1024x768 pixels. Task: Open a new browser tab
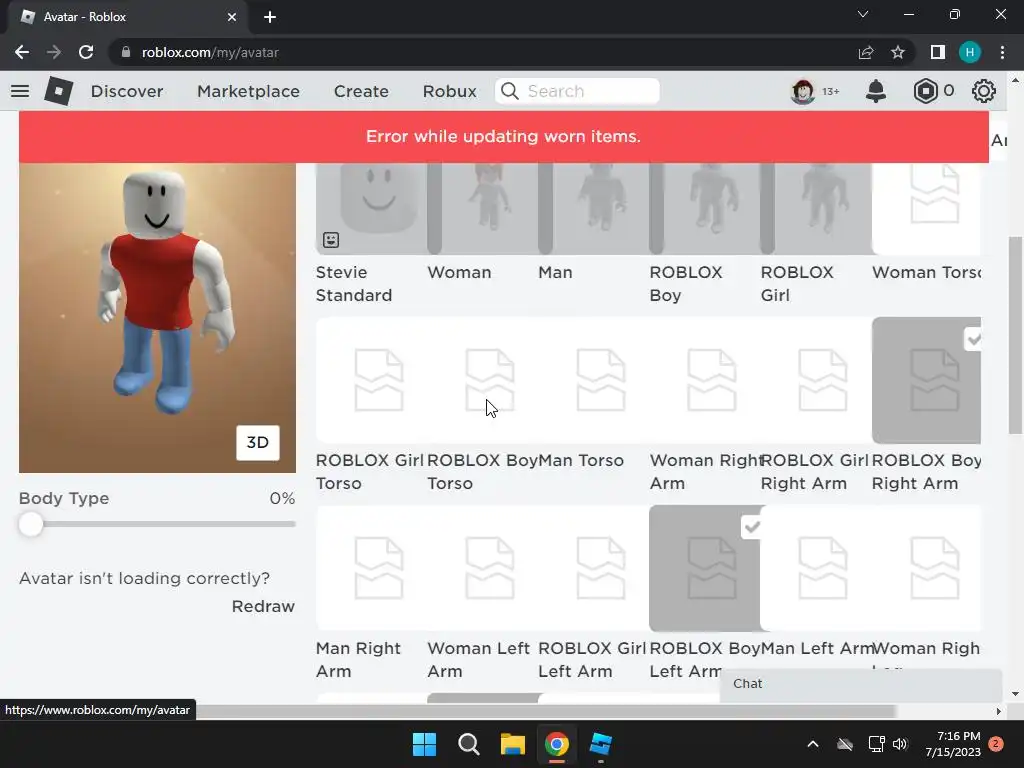point(270,17)
